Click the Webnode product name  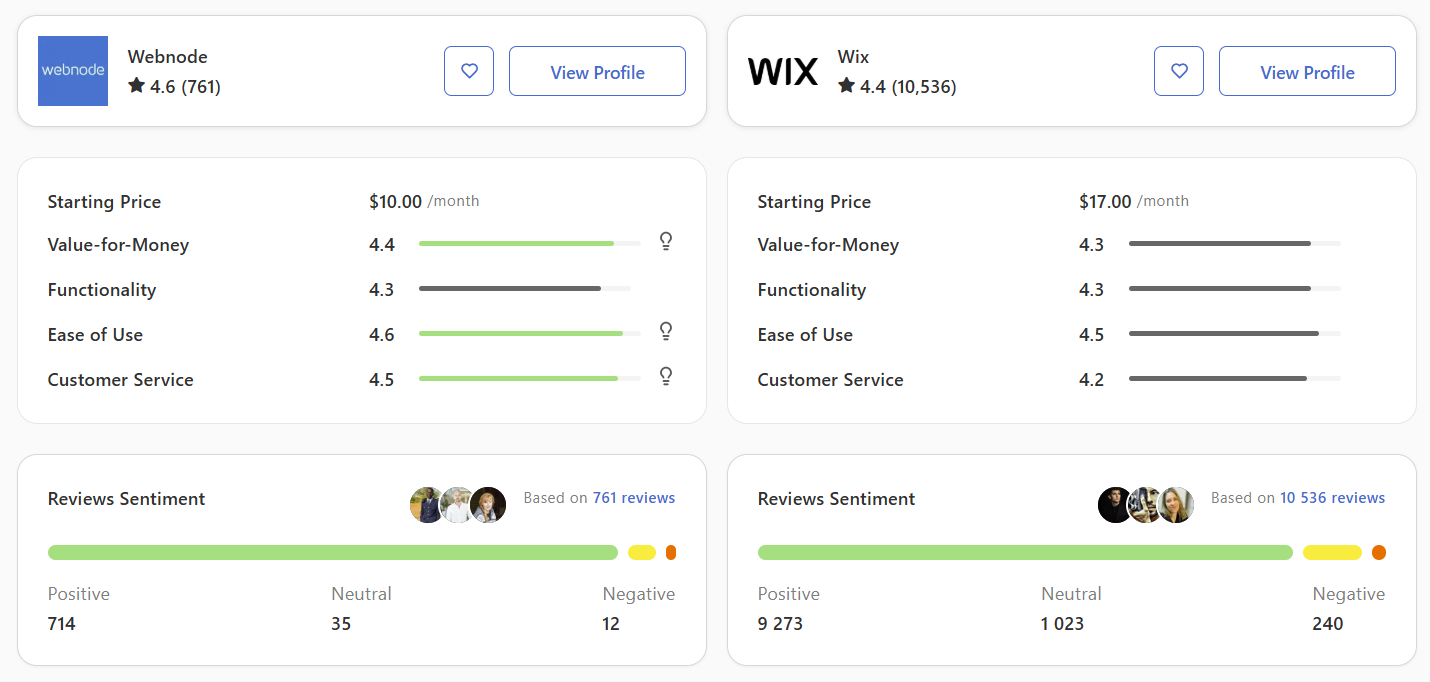tap(168, 57)
